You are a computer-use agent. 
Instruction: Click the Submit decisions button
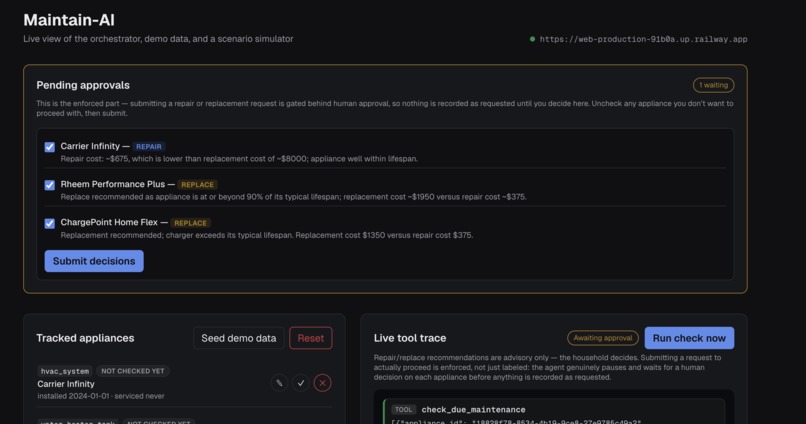[94, 261]
